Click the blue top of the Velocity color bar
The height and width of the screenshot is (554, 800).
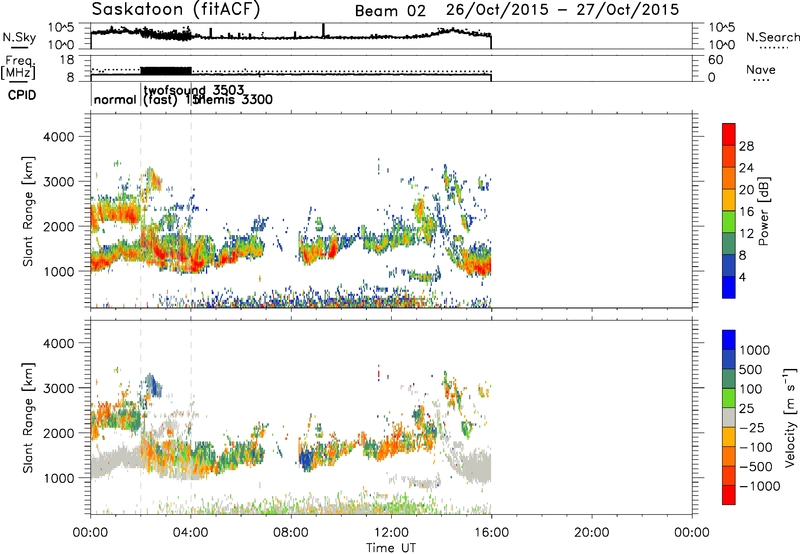point(729,340)
